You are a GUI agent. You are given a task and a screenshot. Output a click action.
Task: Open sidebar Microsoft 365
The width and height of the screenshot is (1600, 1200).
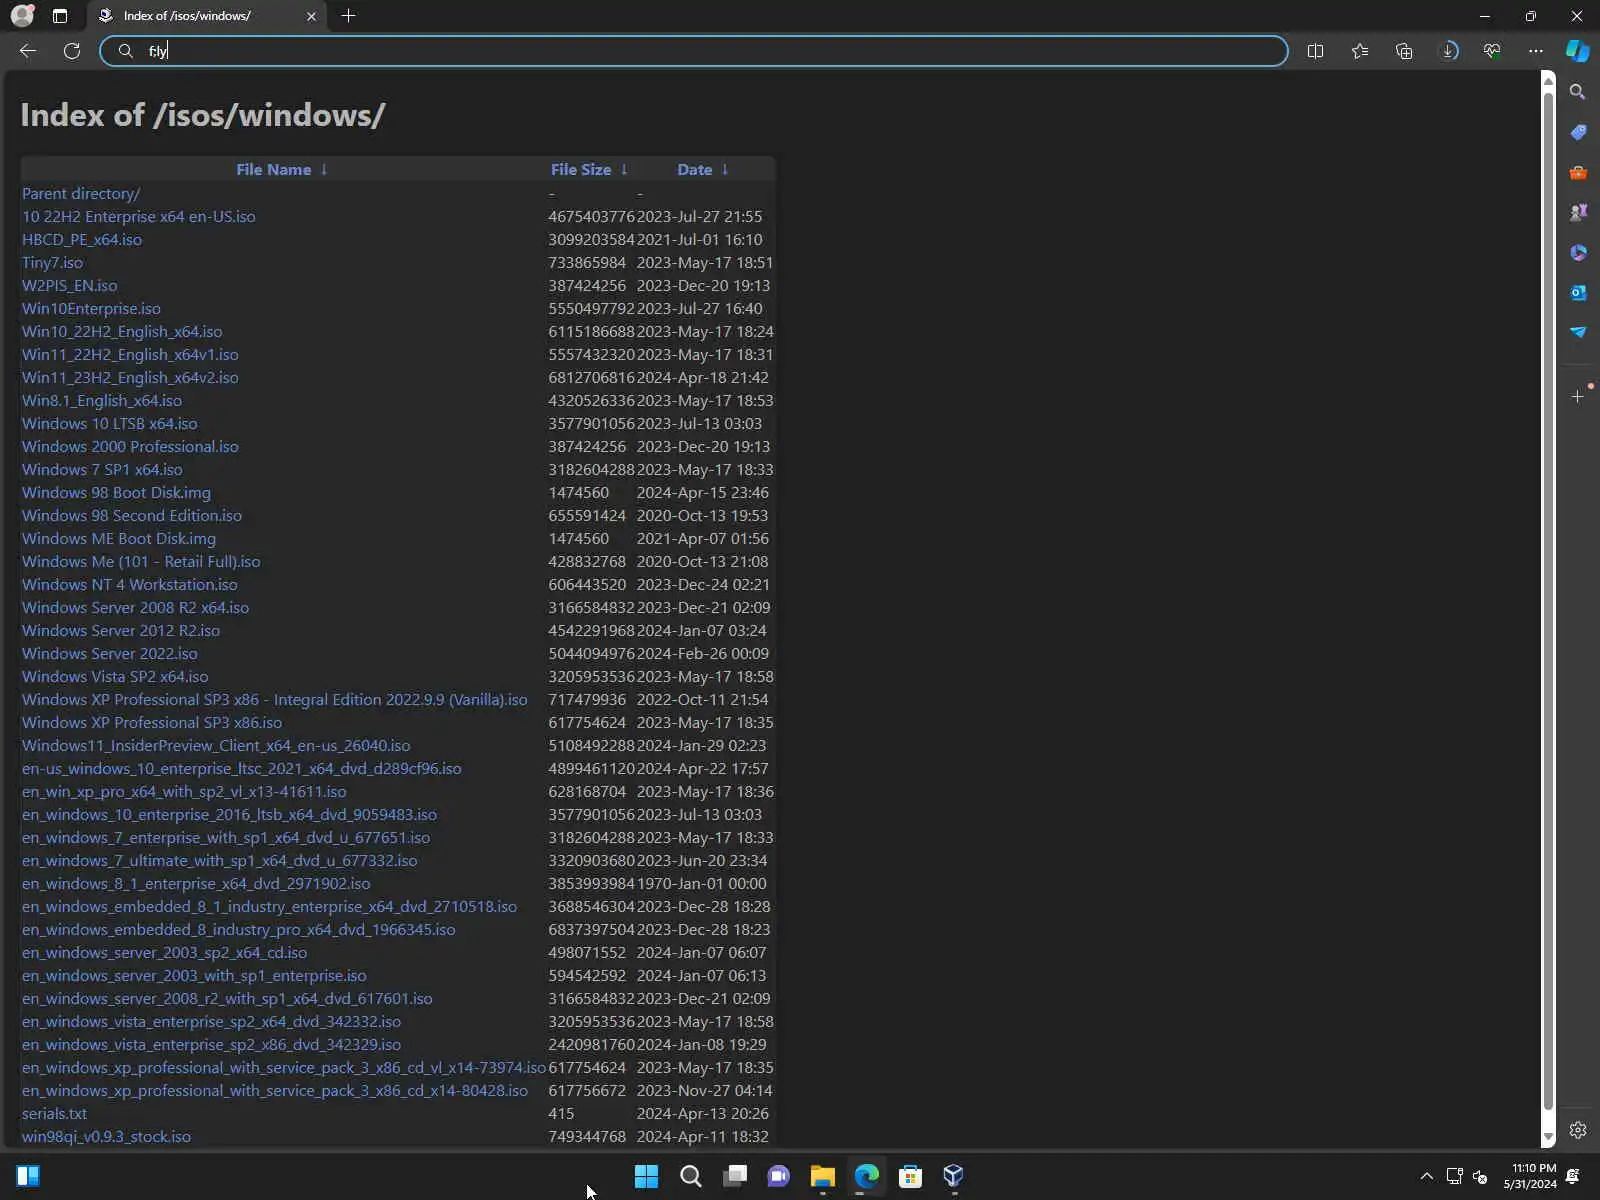point(1578,252)
